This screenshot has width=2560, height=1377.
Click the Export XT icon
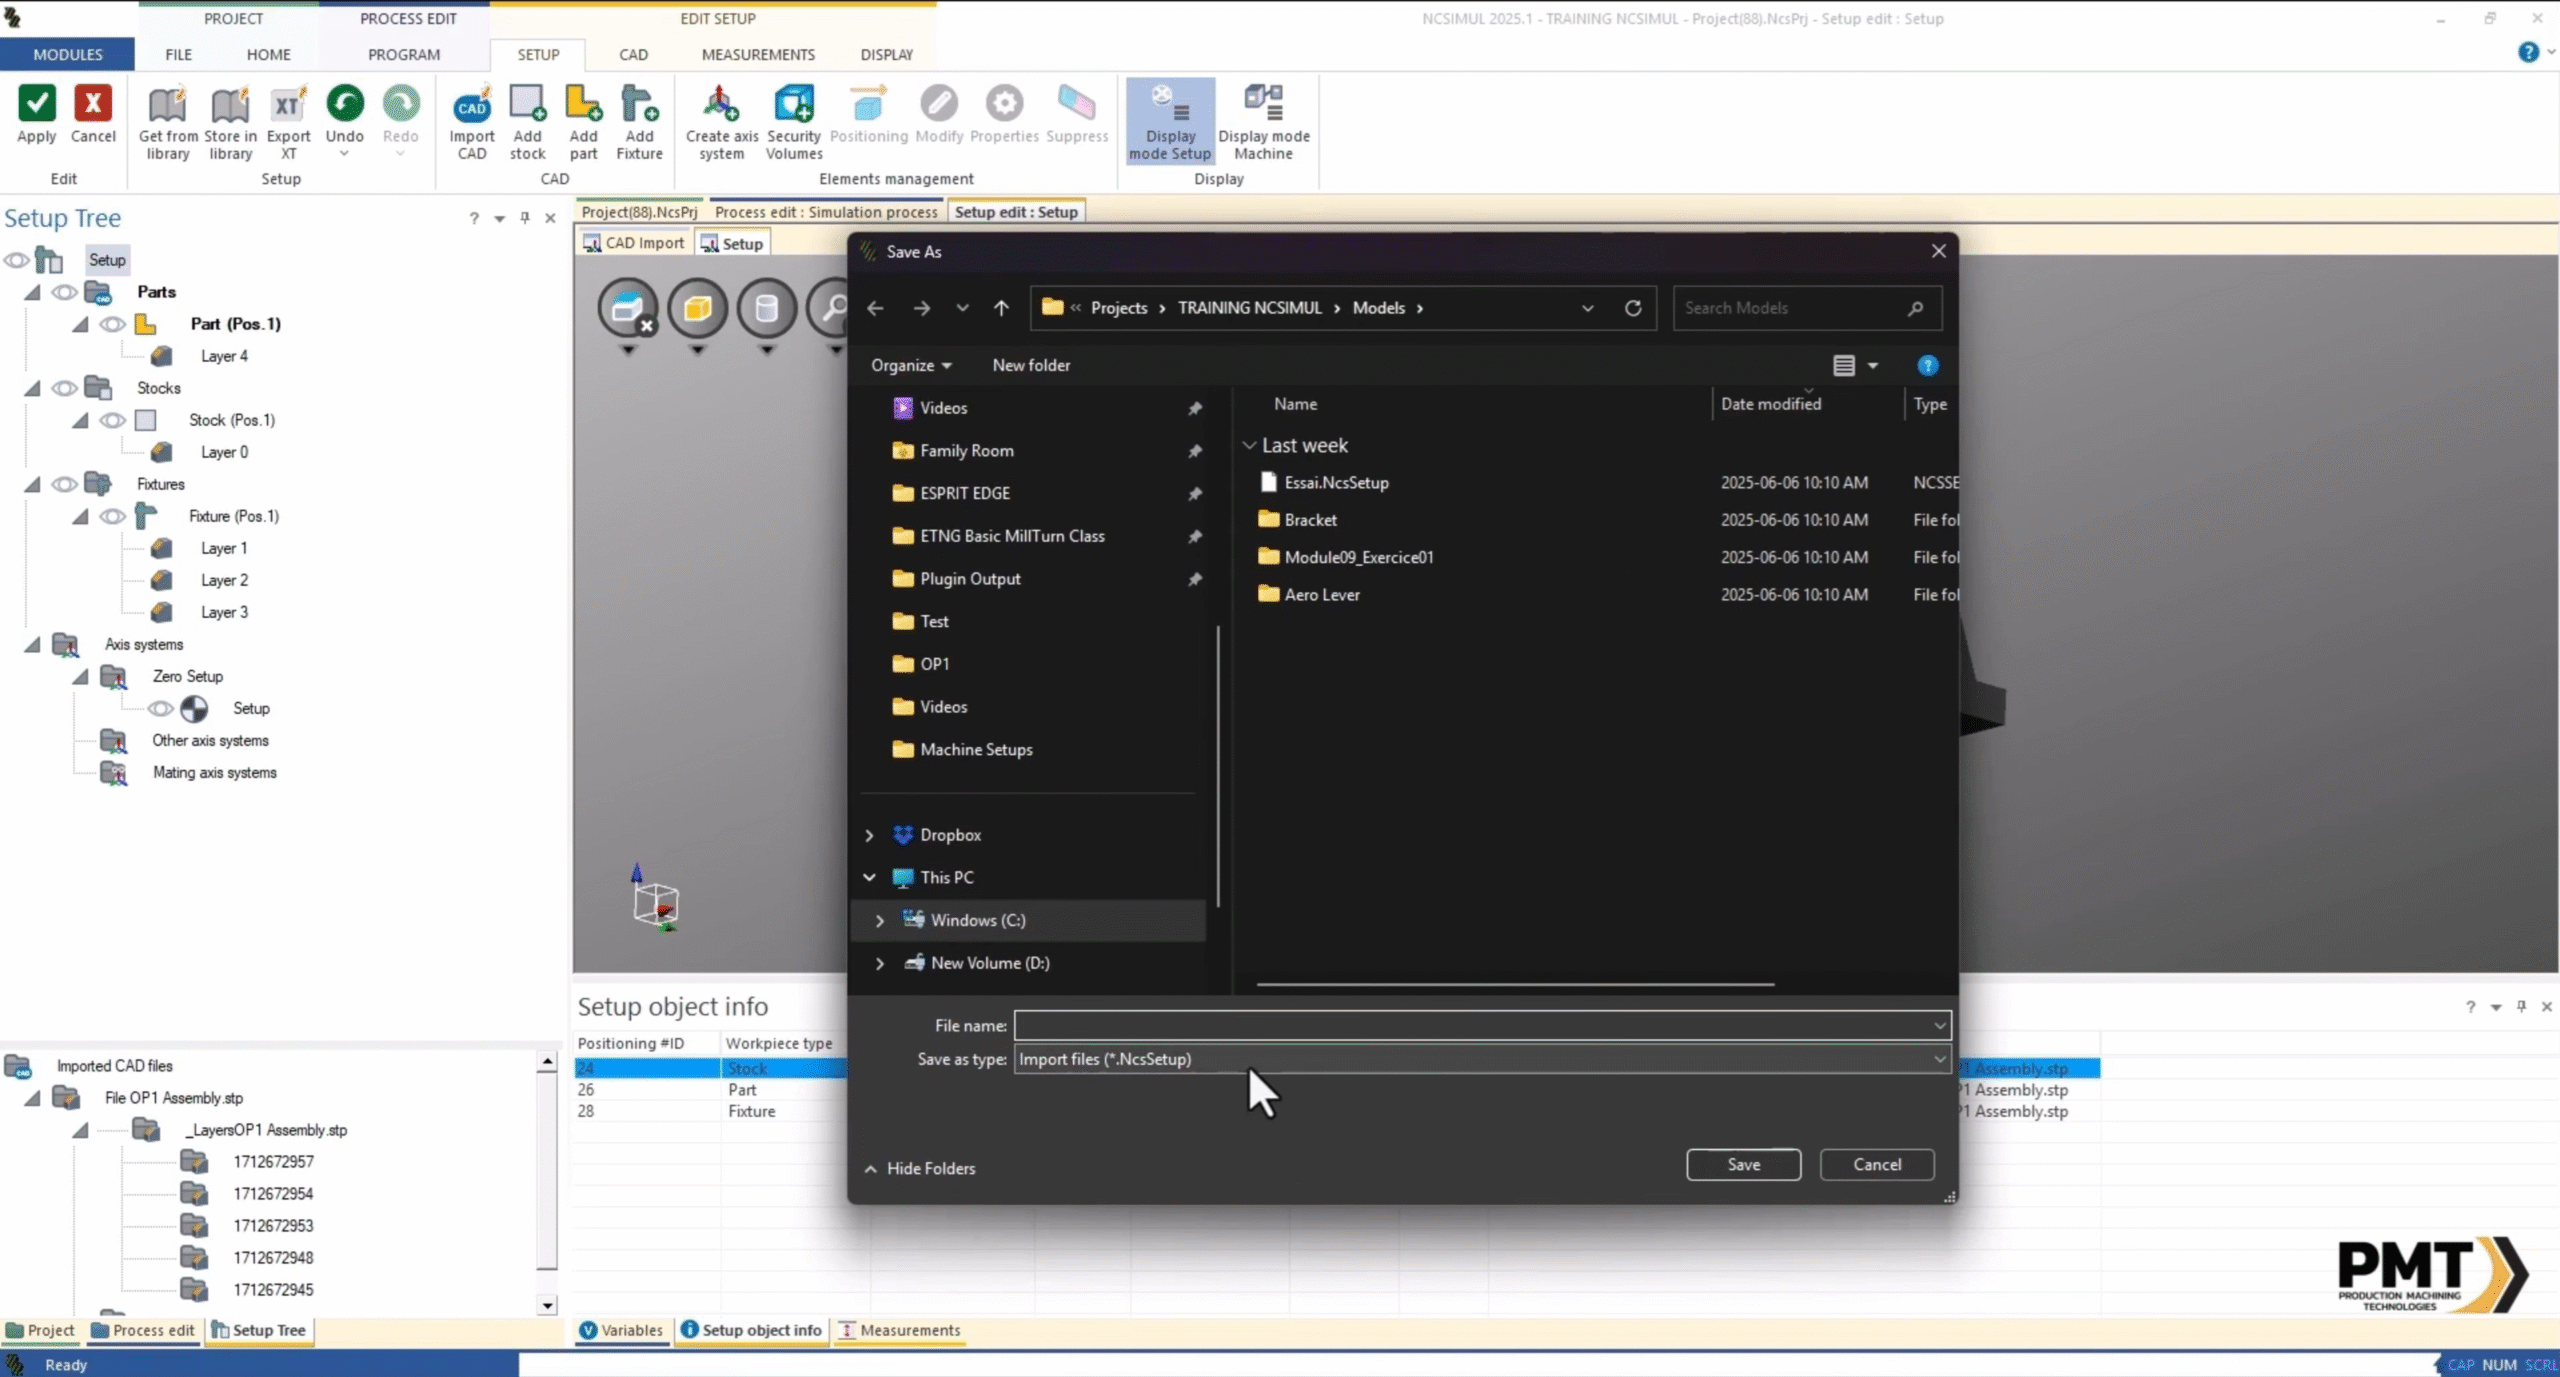coord(288,104)
